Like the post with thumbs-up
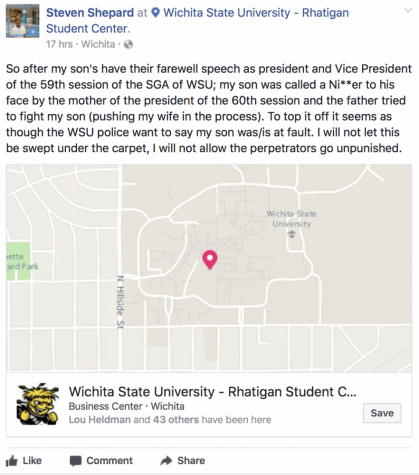 pyautogui.click(x=24, y=461)
